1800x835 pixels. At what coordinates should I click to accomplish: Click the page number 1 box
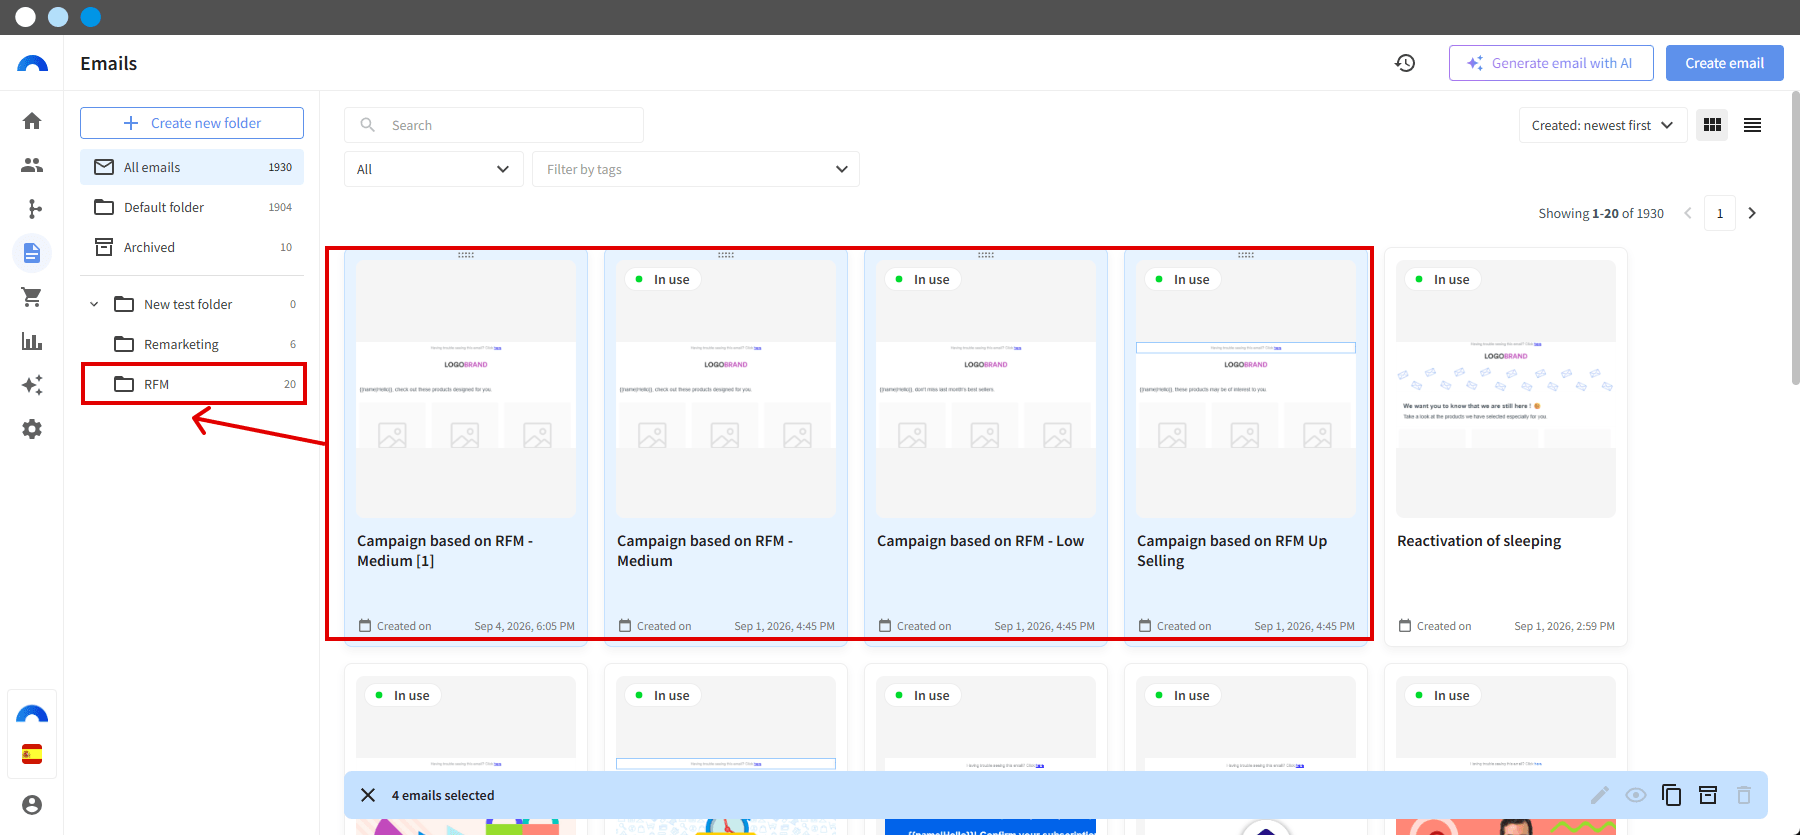(1720, 213)
